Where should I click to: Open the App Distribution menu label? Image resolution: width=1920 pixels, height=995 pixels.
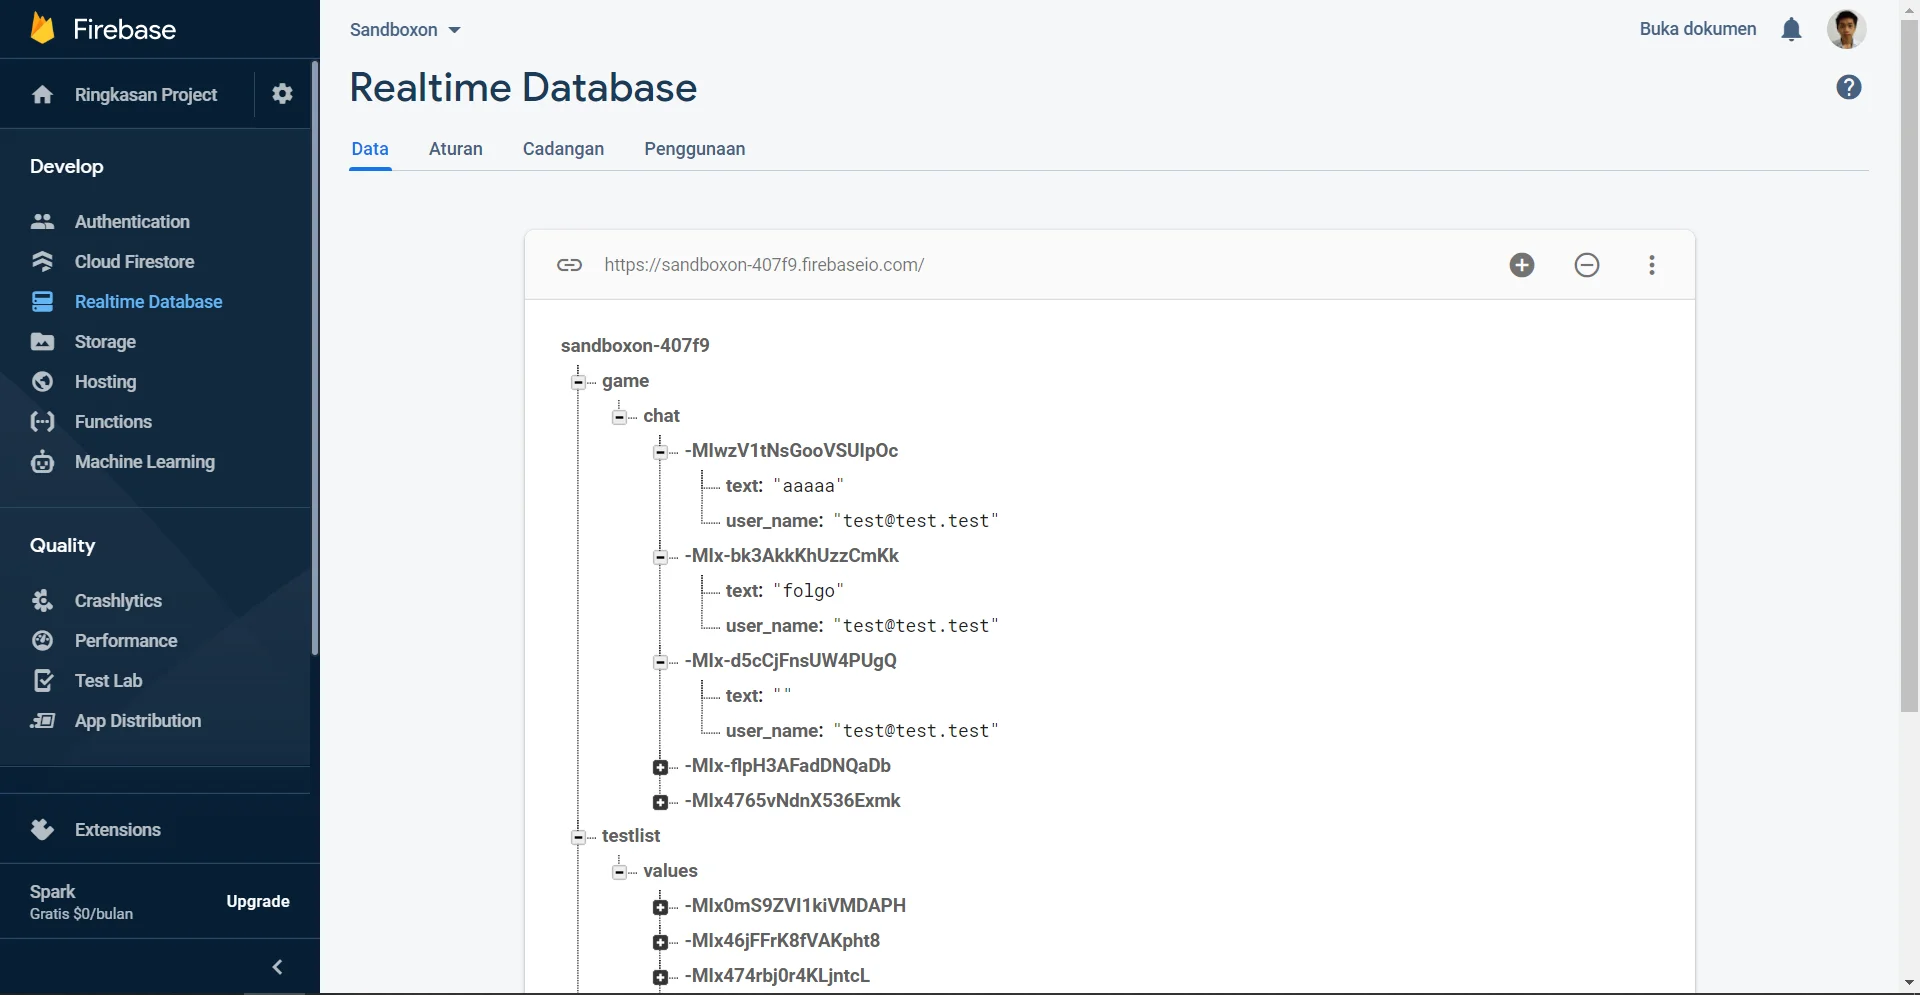coord(138,720)
